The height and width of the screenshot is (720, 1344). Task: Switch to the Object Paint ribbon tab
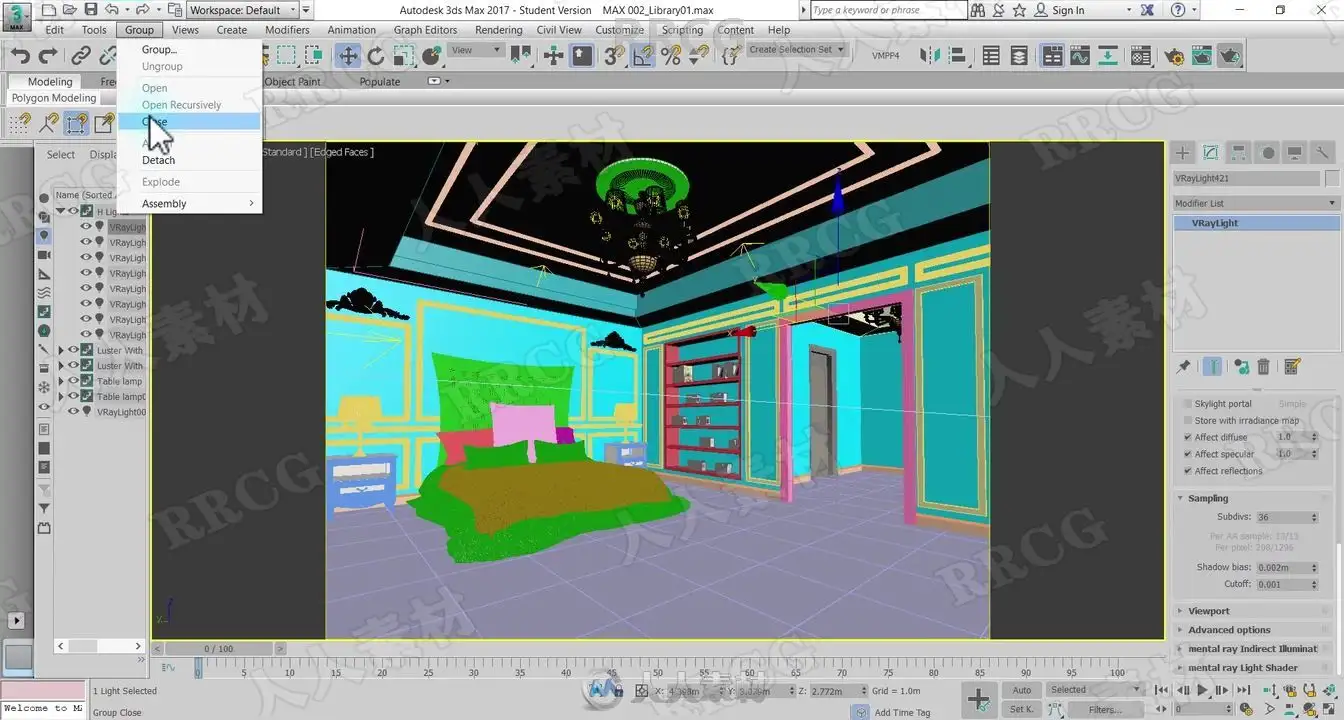tap(292, 82)
